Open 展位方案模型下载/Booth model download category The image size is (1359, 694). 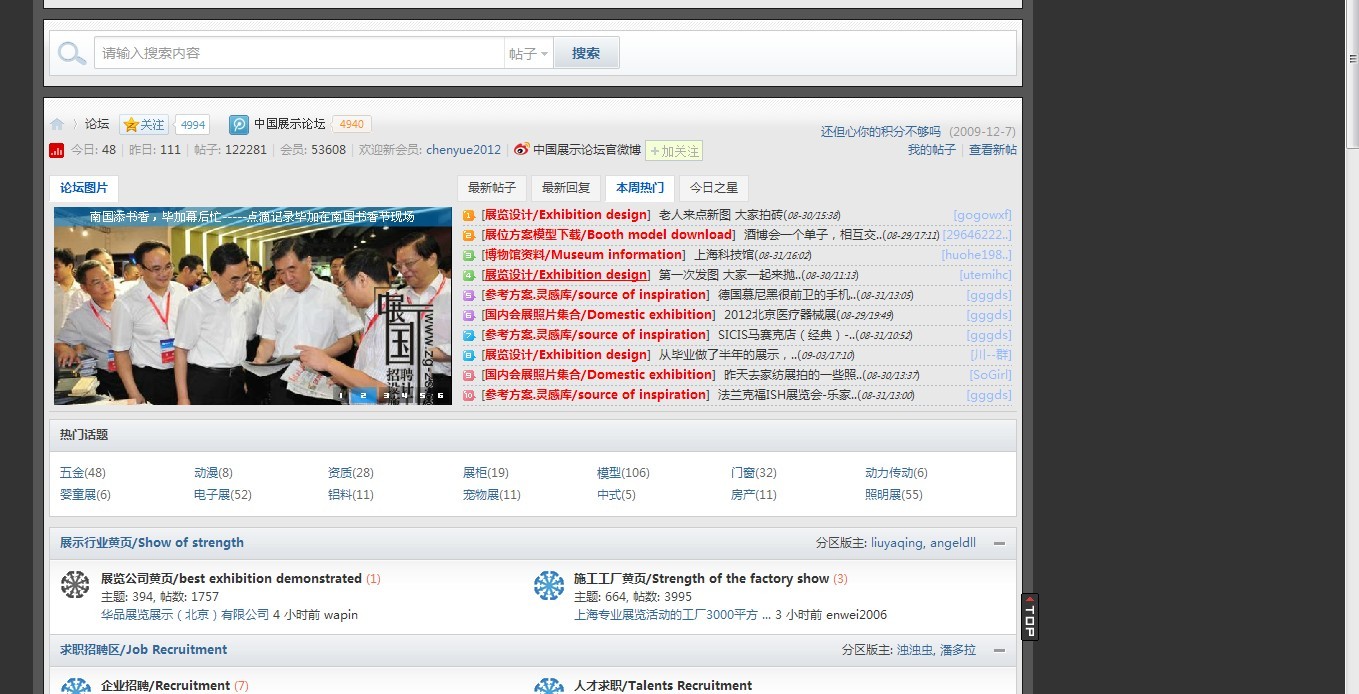[608, 235]
